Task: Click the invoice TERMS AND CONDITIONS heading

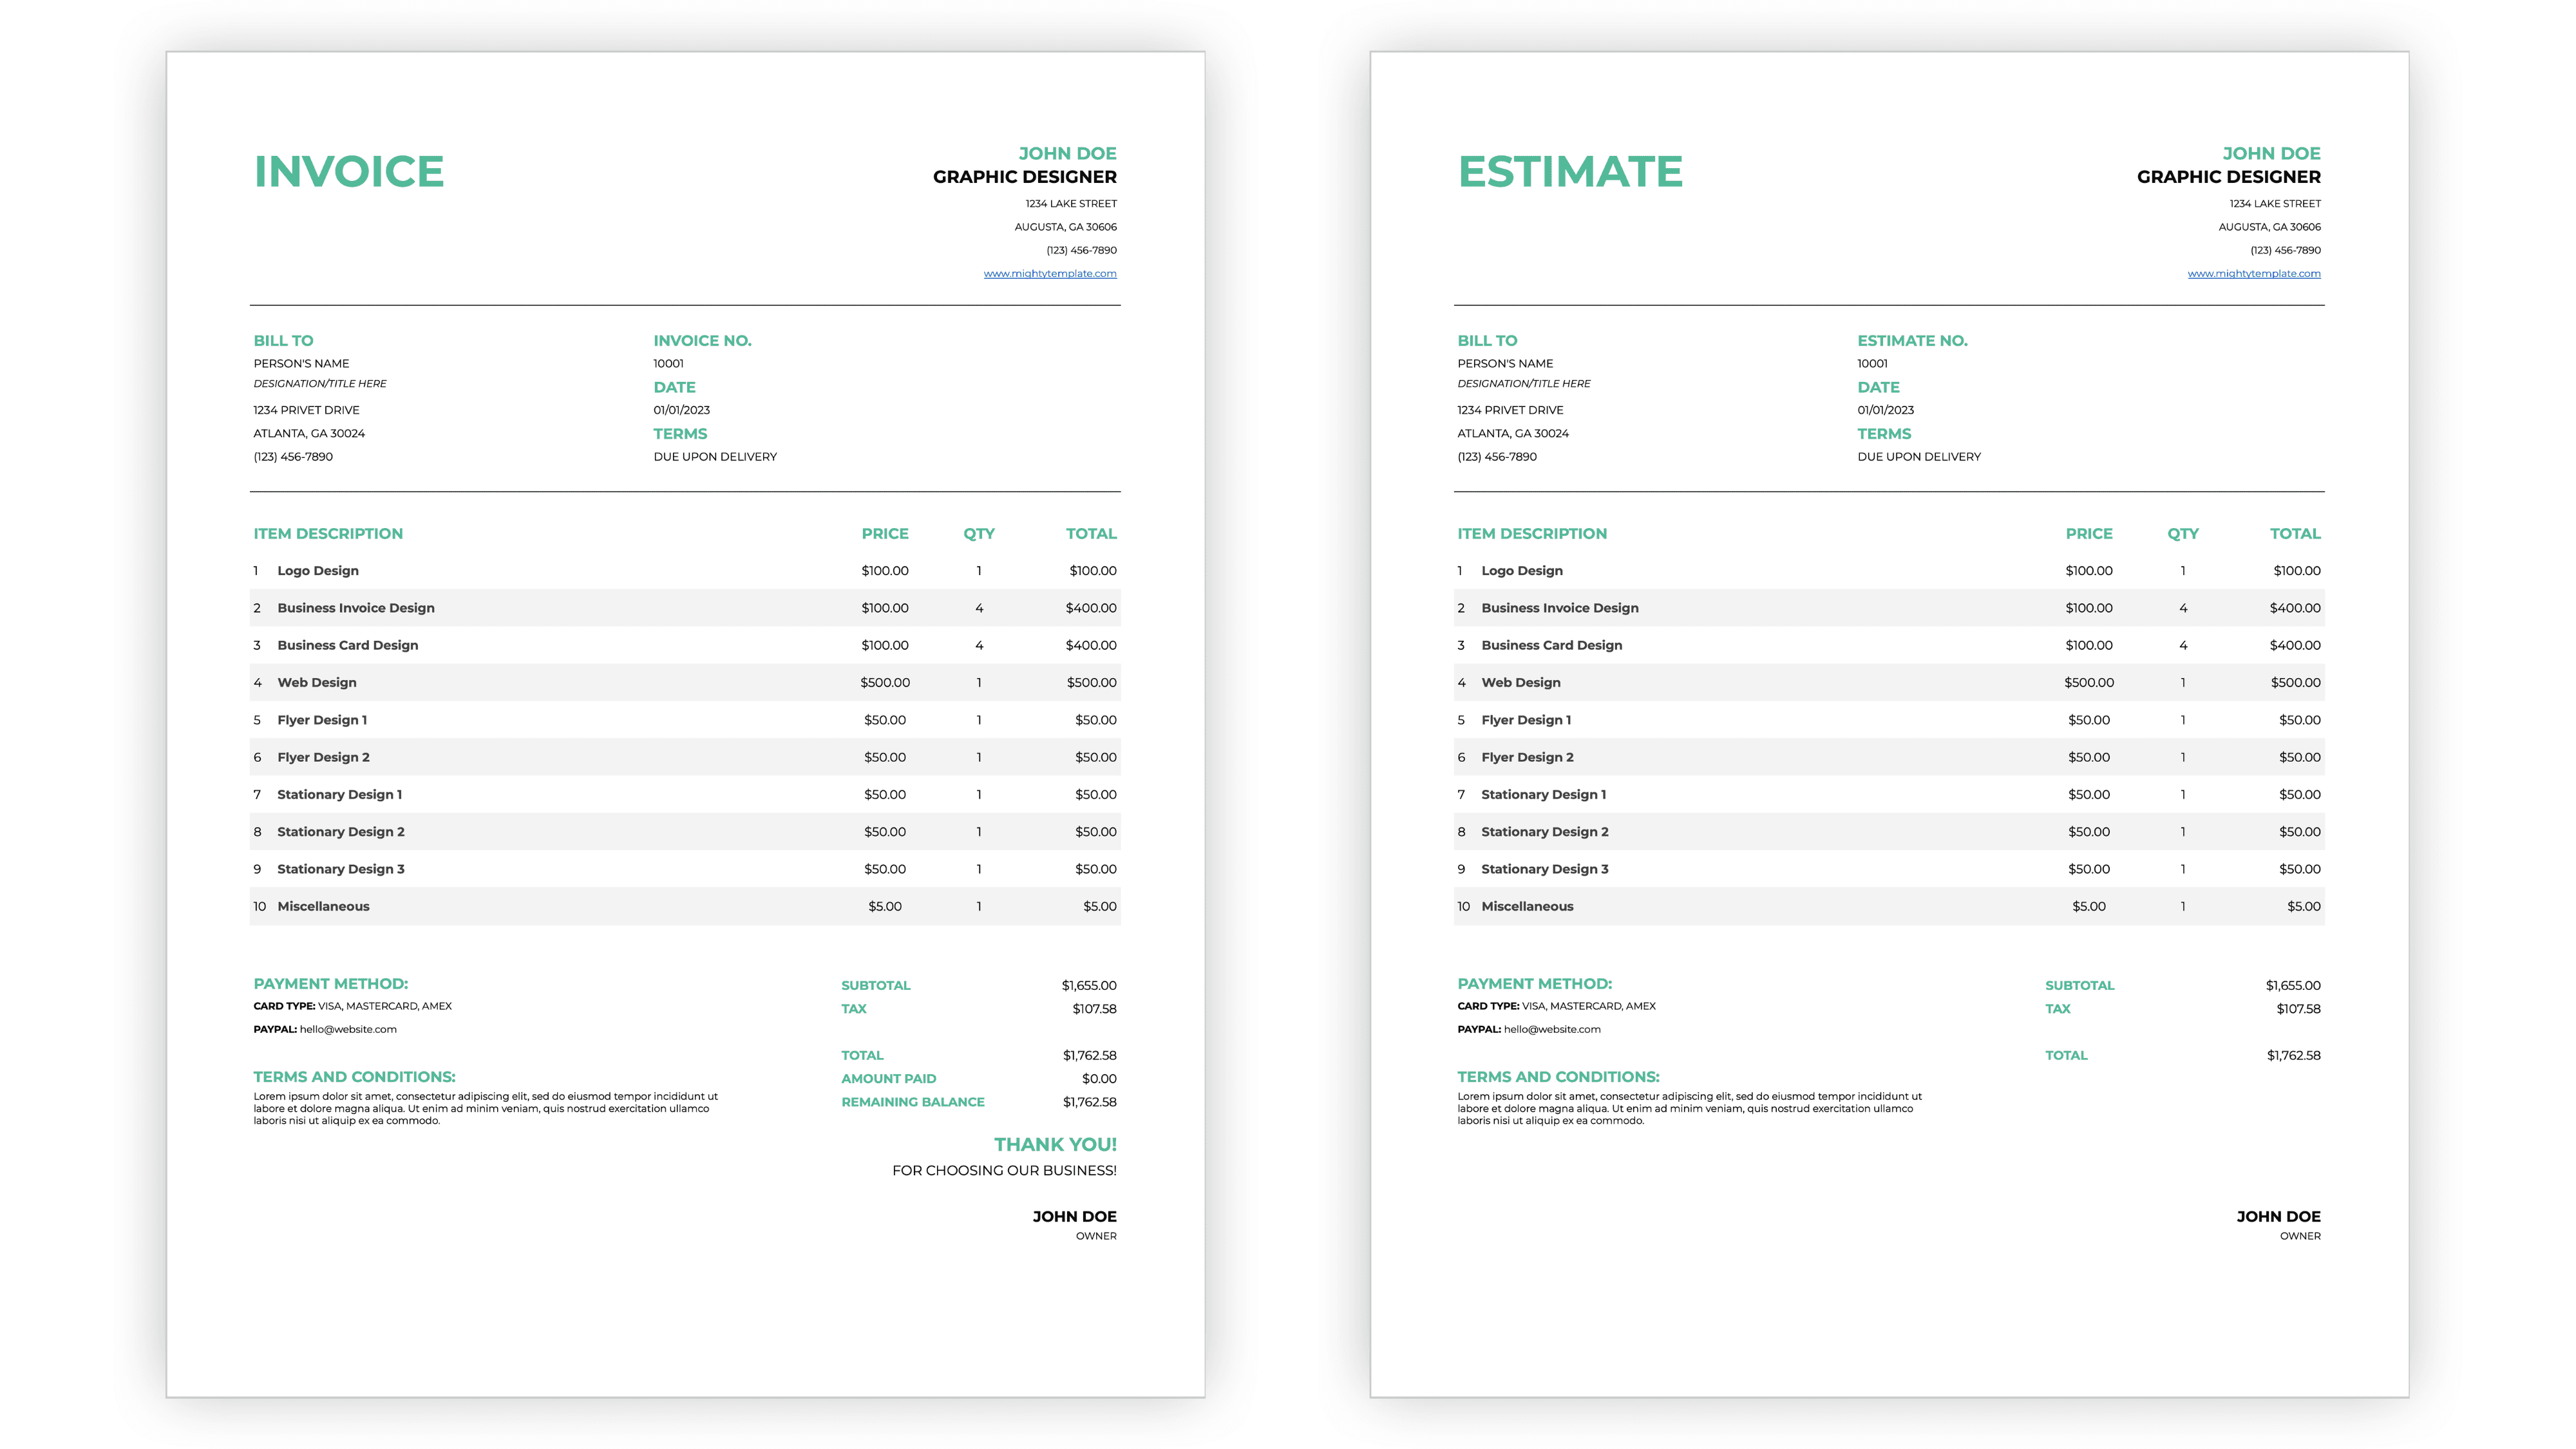Action: tap(354, 1077)
